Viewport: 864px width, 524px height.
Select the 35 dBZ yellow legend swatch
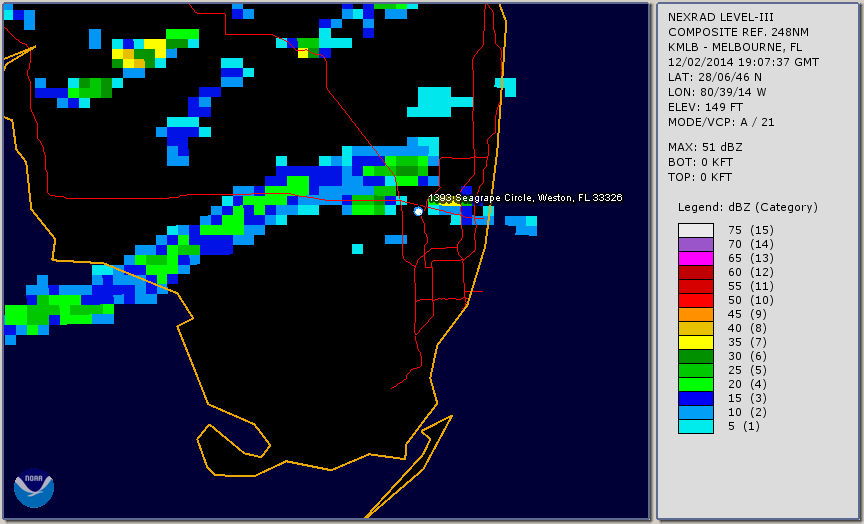(696, 342)
